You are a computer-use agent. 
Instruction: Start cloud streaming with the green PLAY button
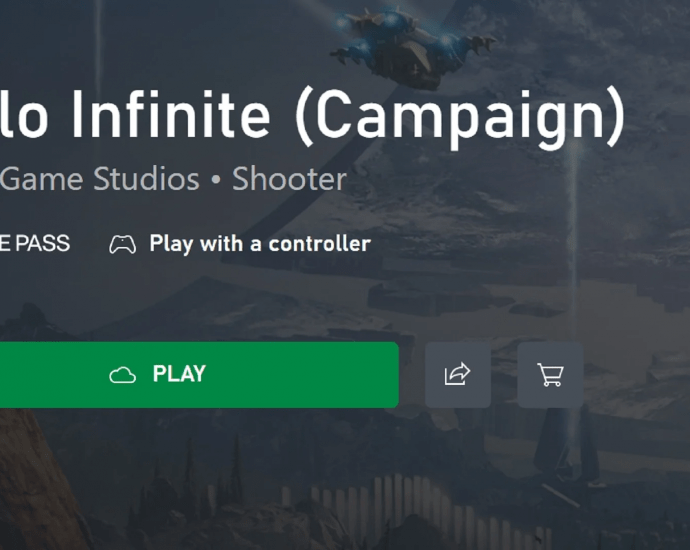coord(199,374)
